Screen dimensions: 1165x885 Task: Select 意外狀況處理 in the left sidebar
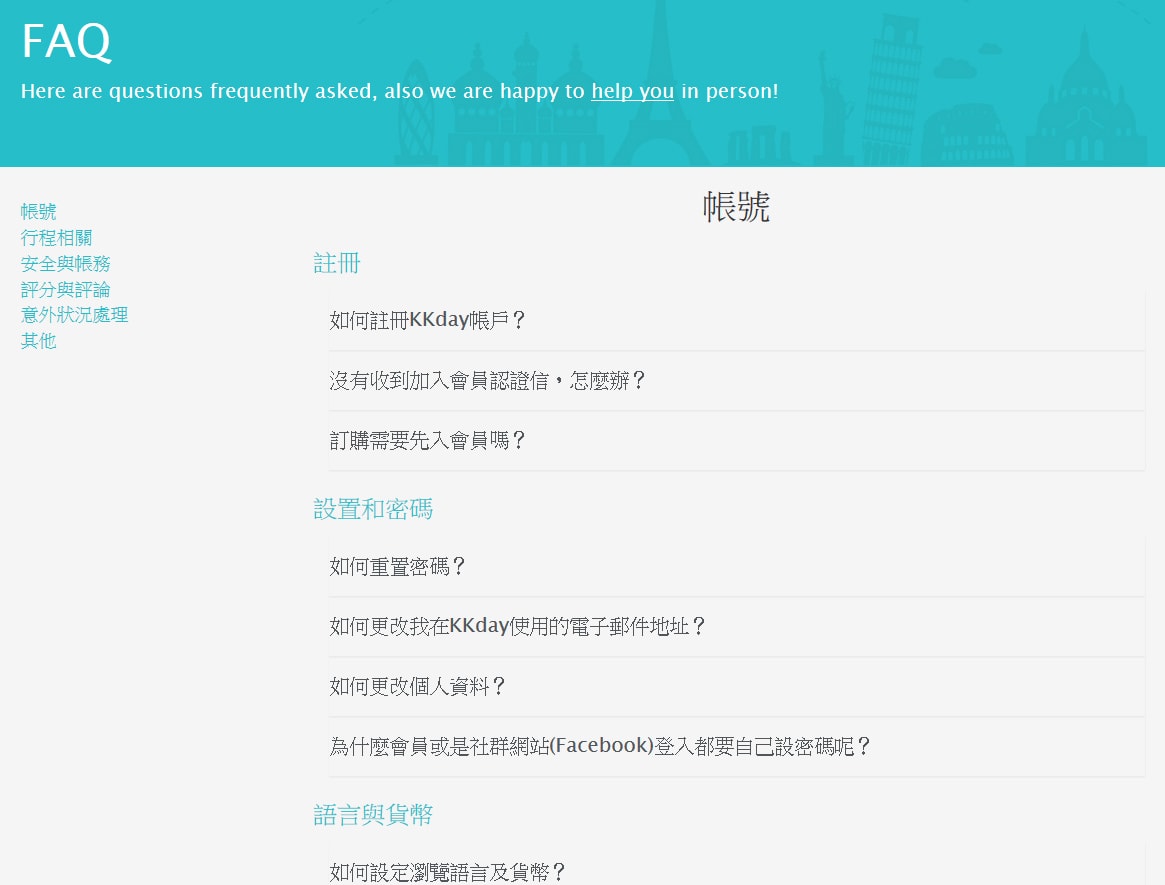click(x=74, y=315)
